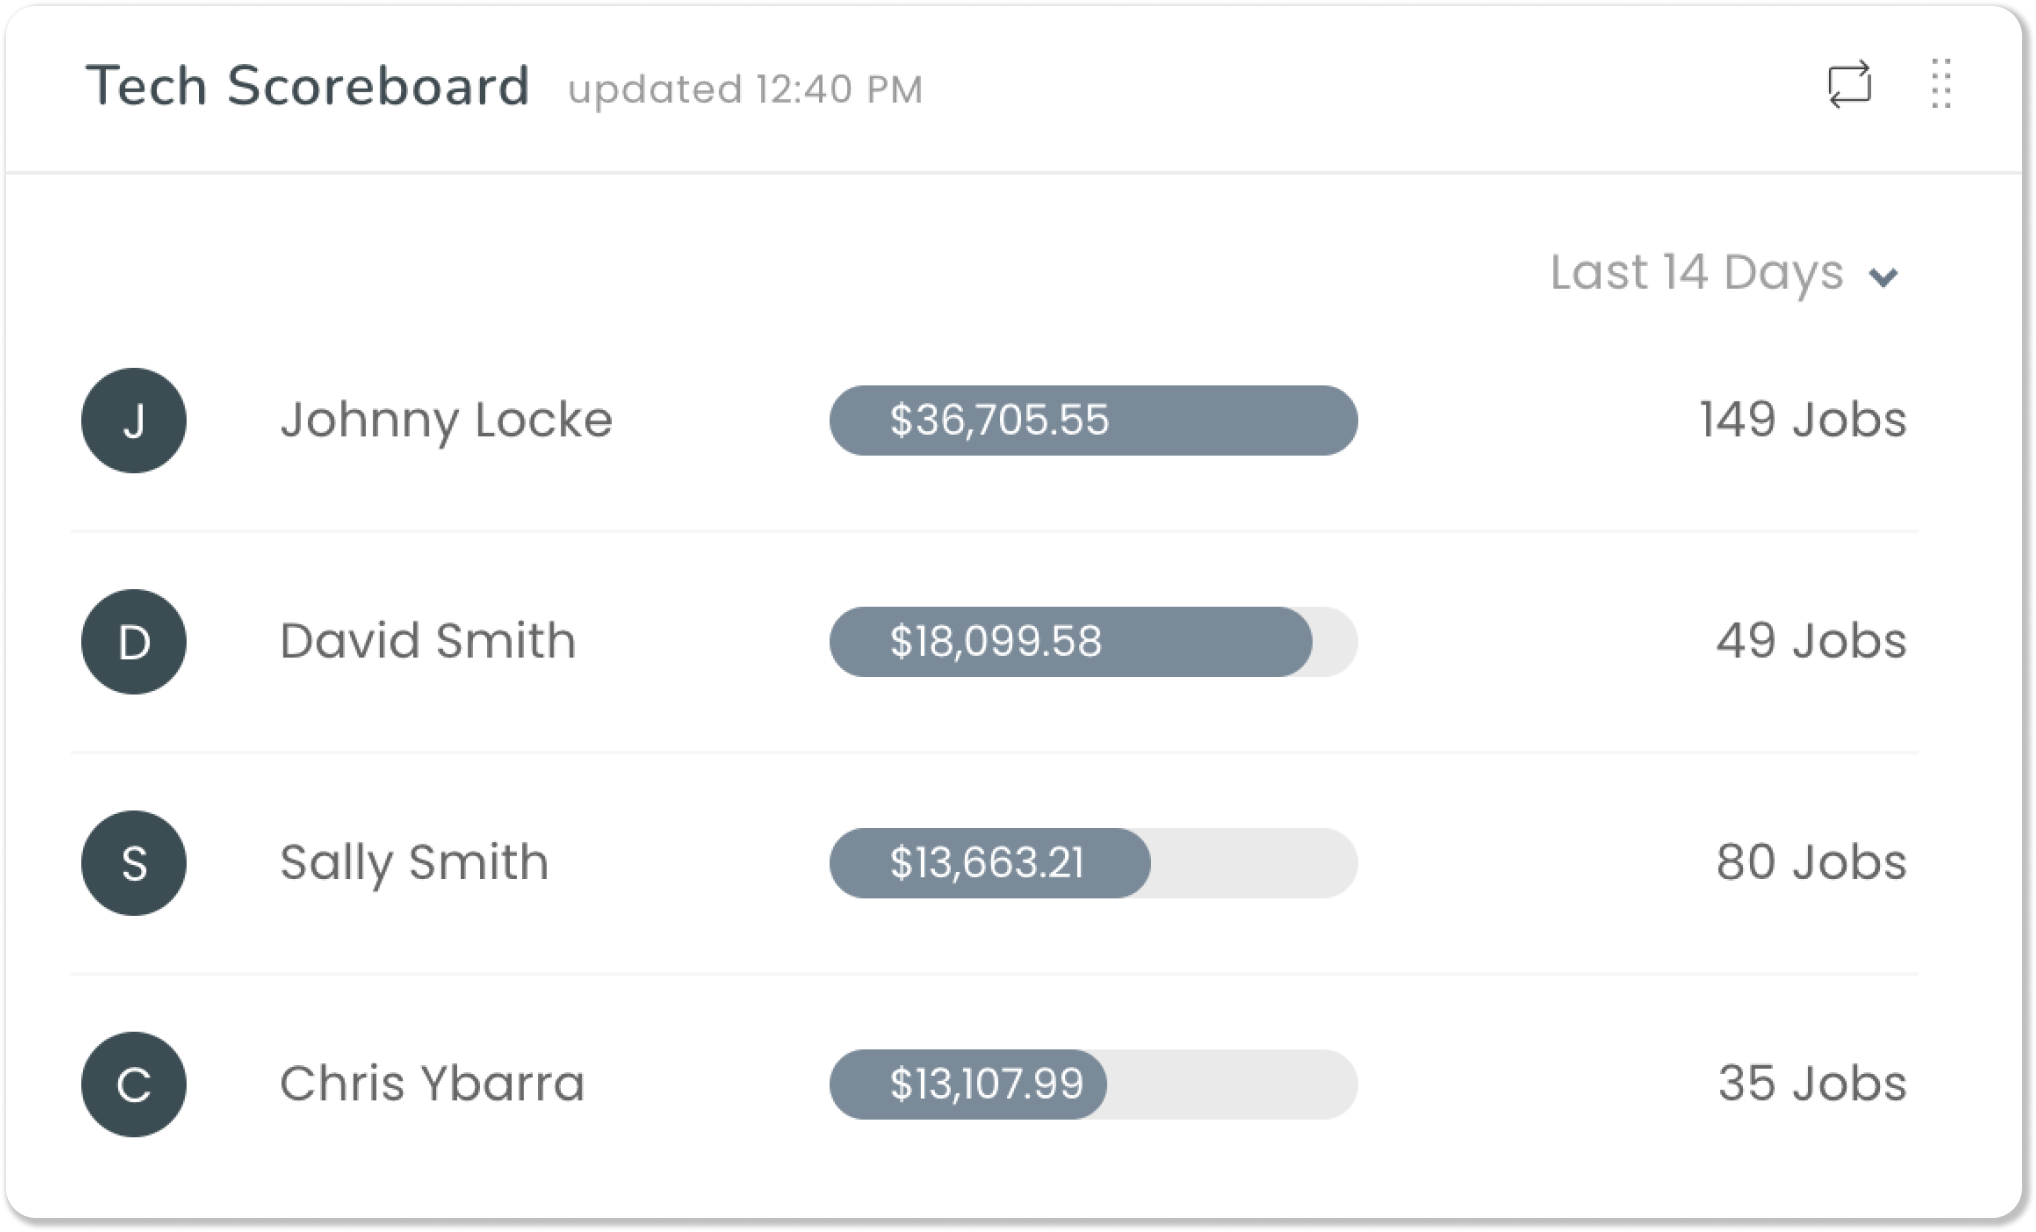Image resolution: width=2036 pixels, height=1232 pixels.
Task: Click the Tech Scoreboard title
Action: (308, 86)
